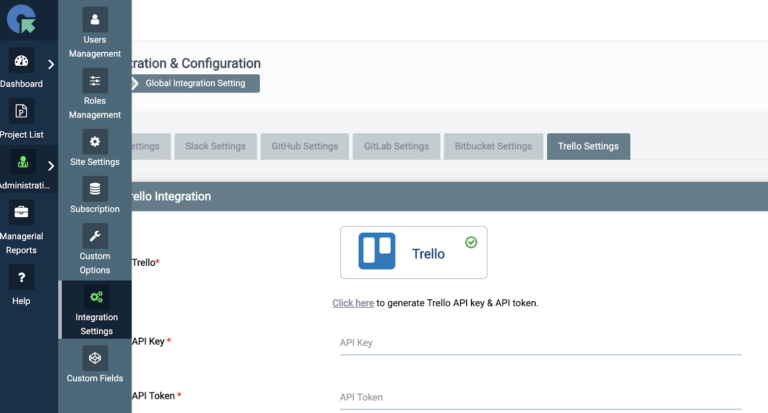Open Project List icon

coord(22,110)
